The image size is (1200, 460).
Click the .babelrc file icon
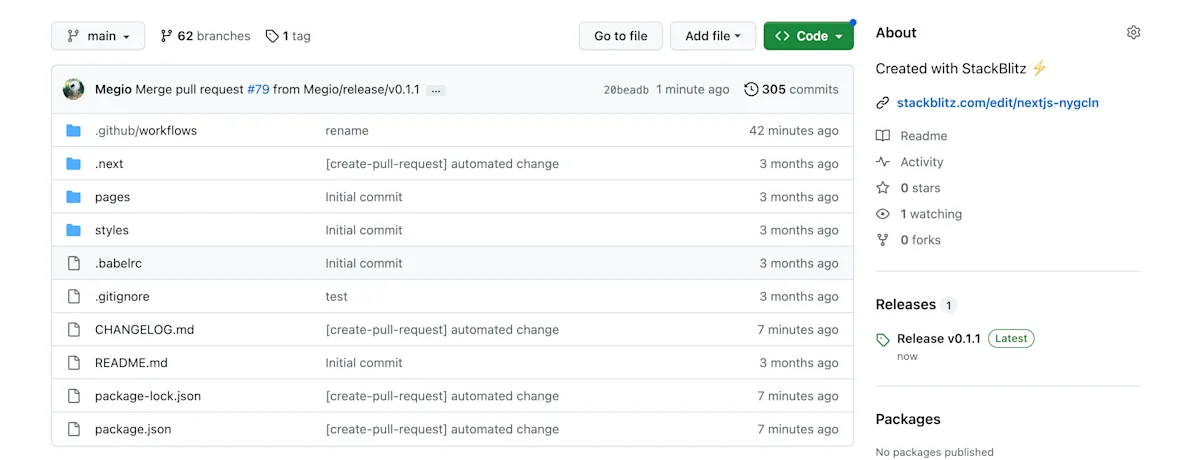[x=73, y=263]
